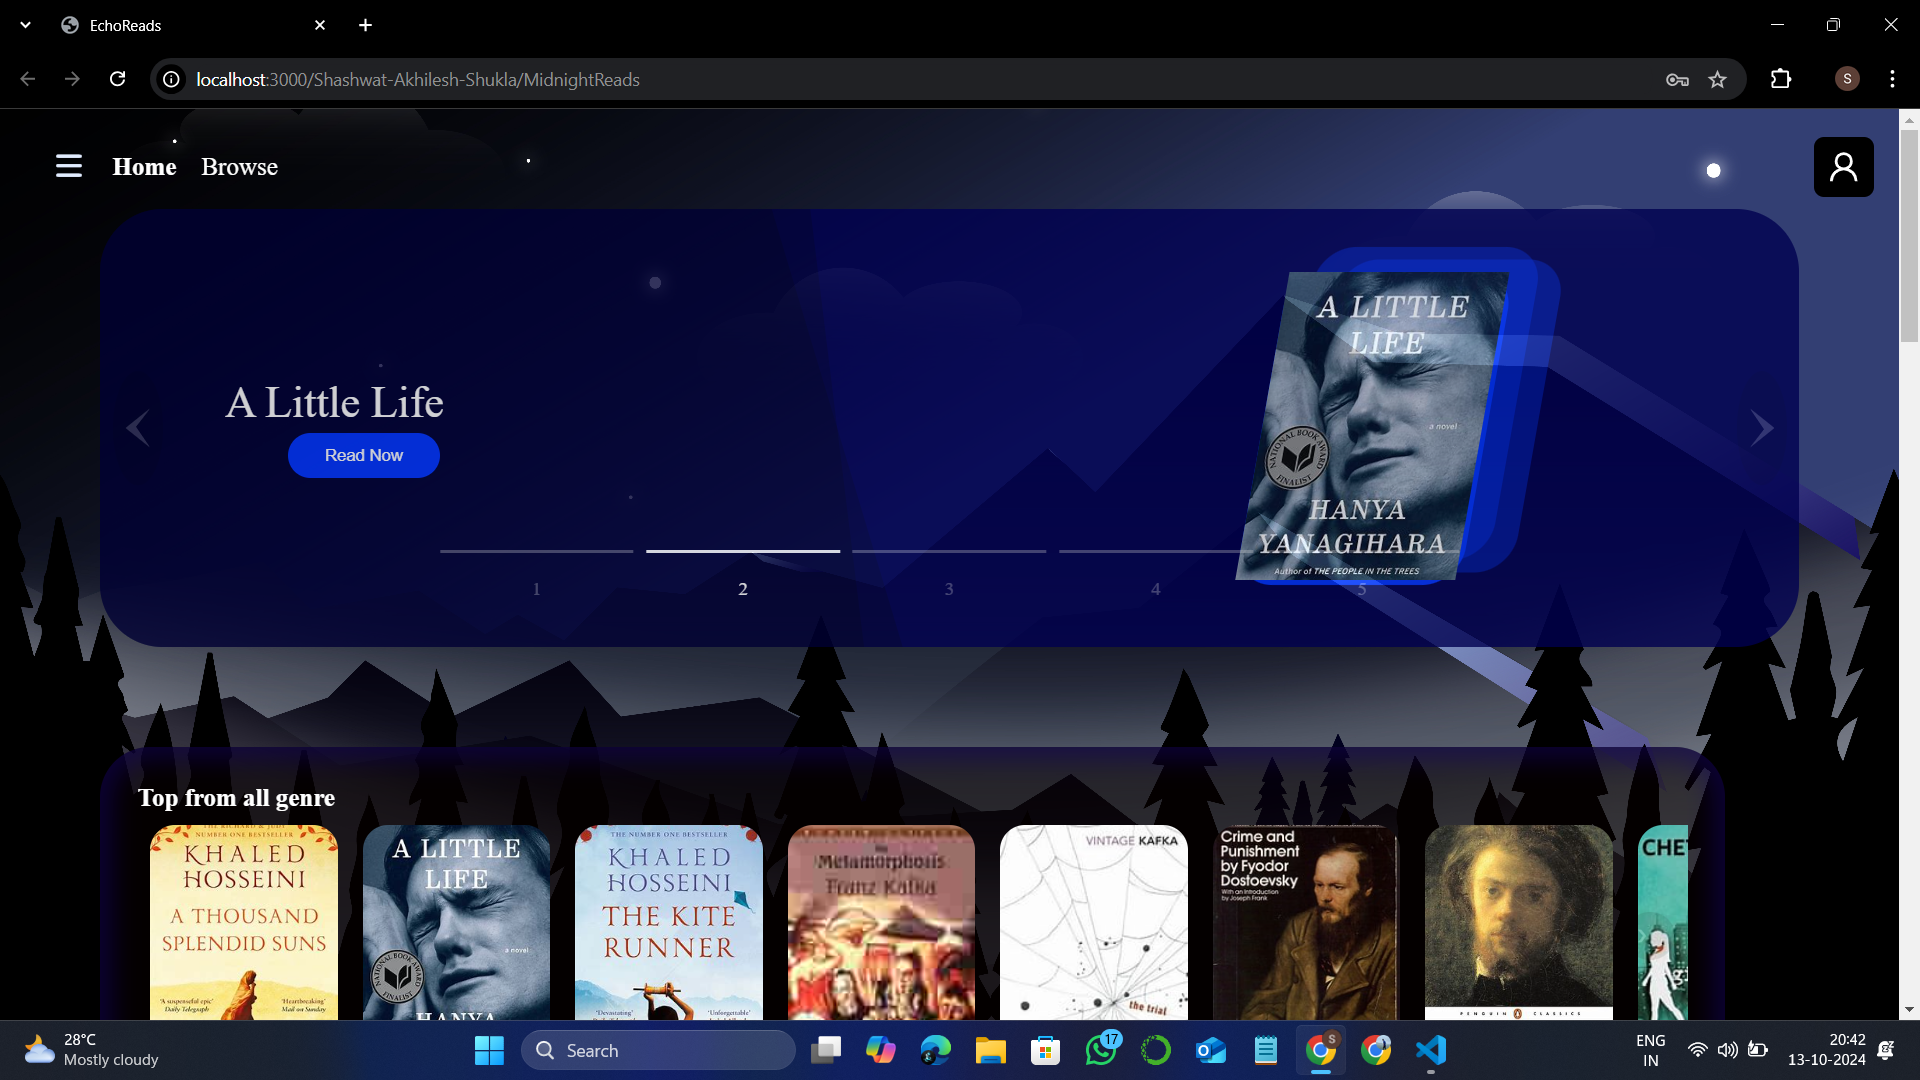Click the A Little Life featured cover
1920x1080 pixels.
pos(1372,426)
